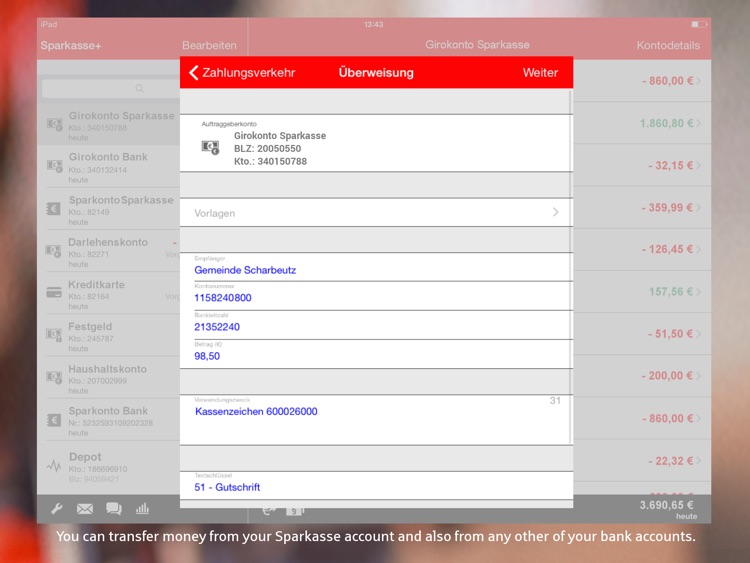Tap Weiter to continue the transfer
The image size is (750, 563).
pos(540,73)
